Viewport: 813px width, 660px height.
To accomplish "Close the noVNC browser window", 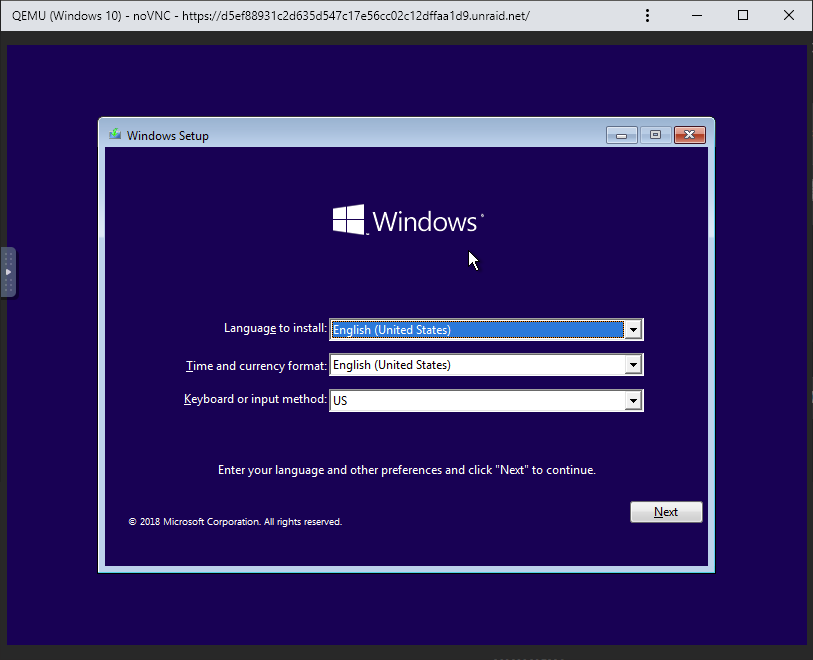I will tap(789, 16).
